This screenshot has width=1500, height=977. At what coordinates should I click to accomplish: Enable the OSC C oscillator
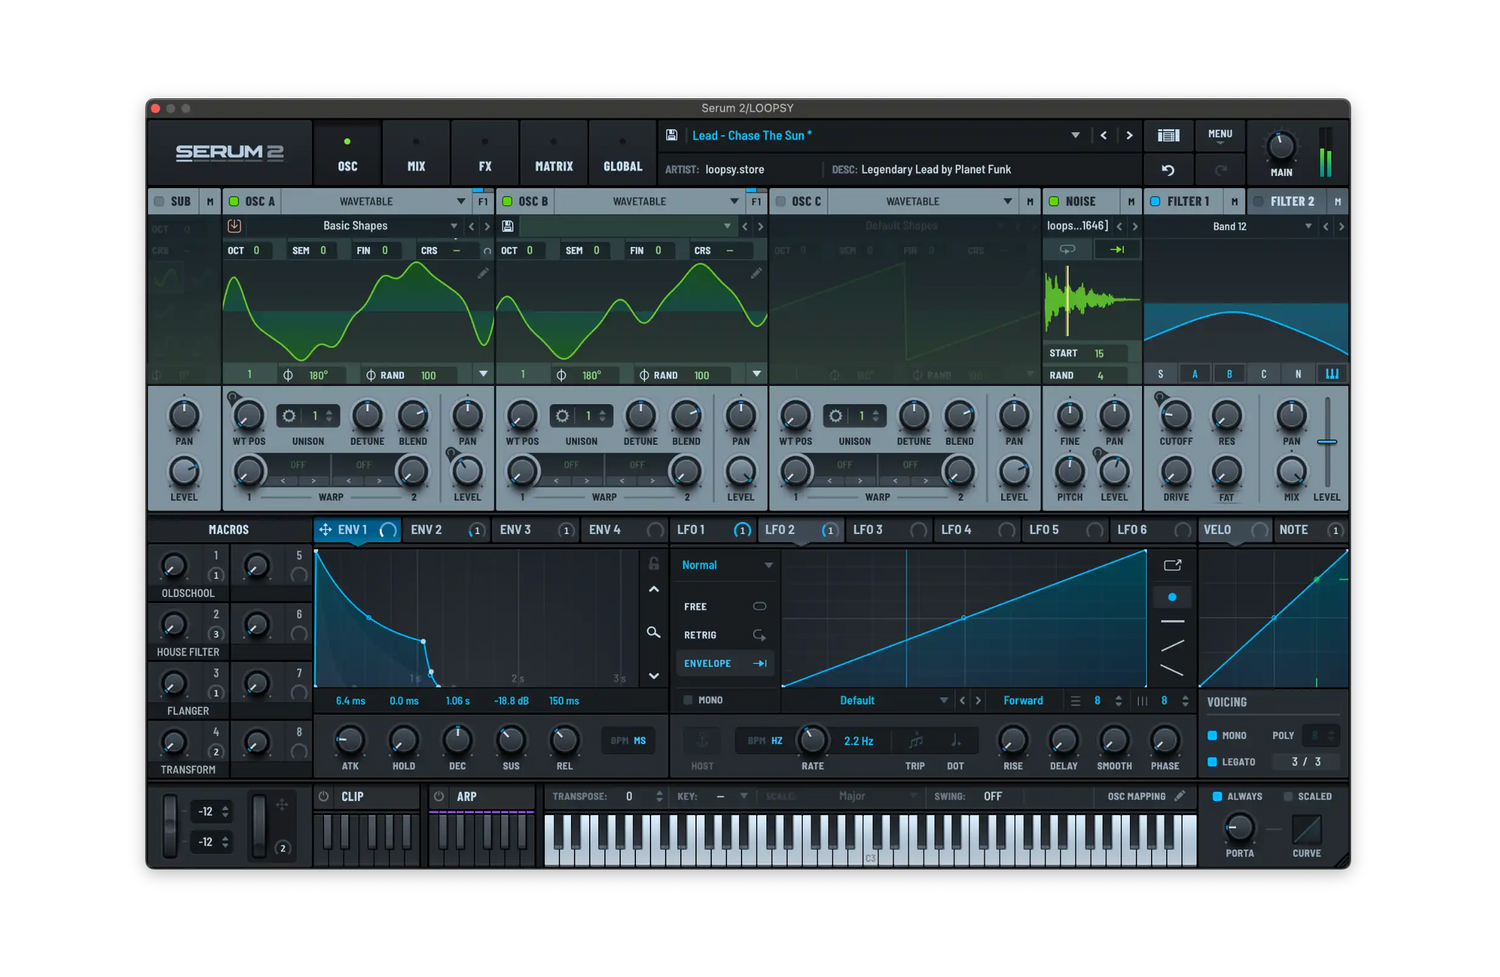[781, 201]
